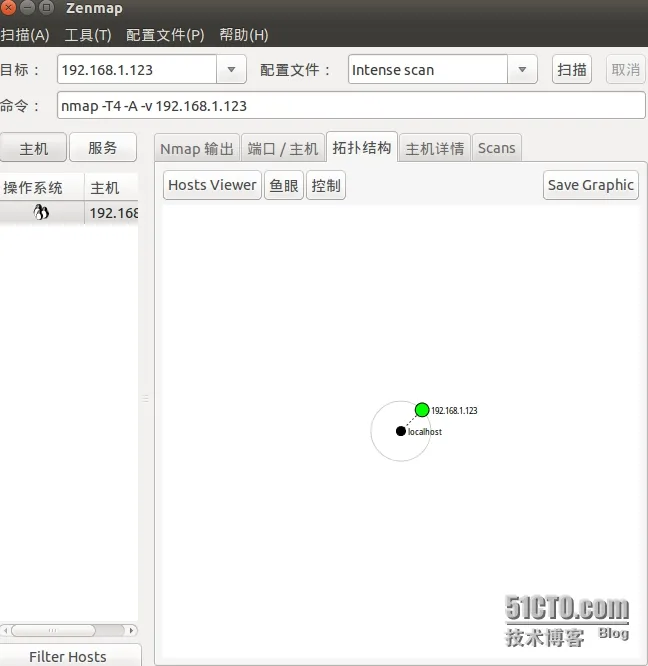The width and height of the screenshot is (648, 666).
Task: Maximize the Zenmap window
Action: click(46, 7)
